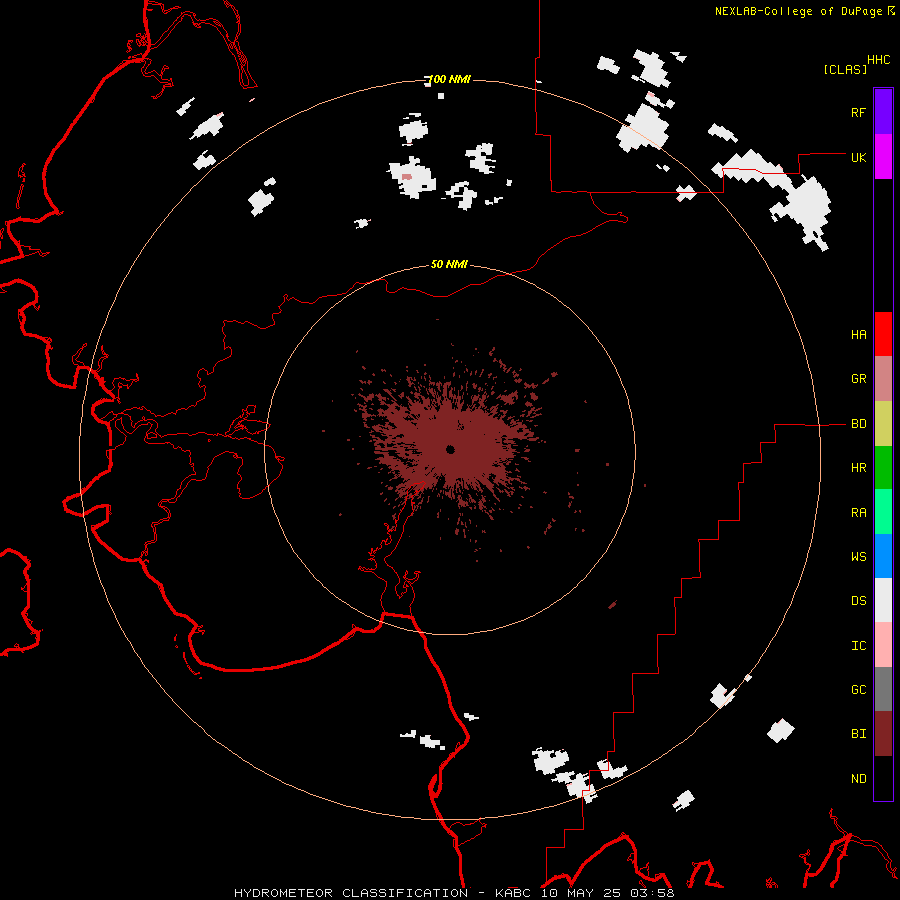Click the RF purple legend swatch
The width and height of the screenshot is (900, 900).
click(x=883, y=112)
